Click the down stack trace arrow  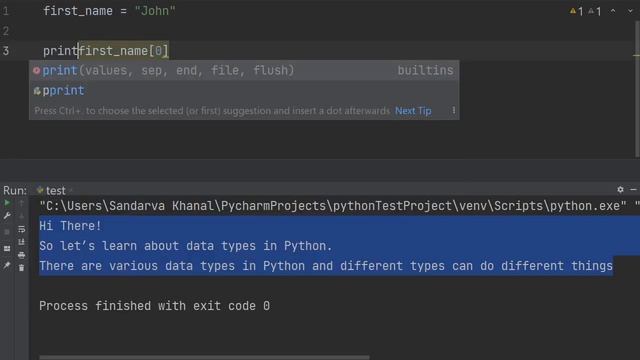coord(22,216)
